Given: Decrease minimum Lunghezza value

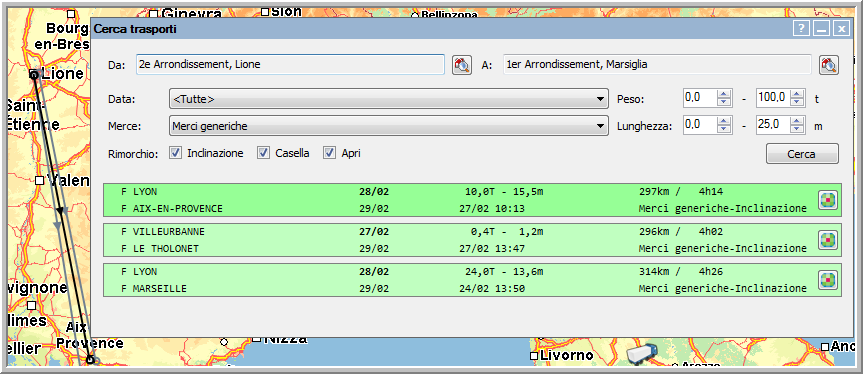Looking at the screenshot, I should coord(725,129).
